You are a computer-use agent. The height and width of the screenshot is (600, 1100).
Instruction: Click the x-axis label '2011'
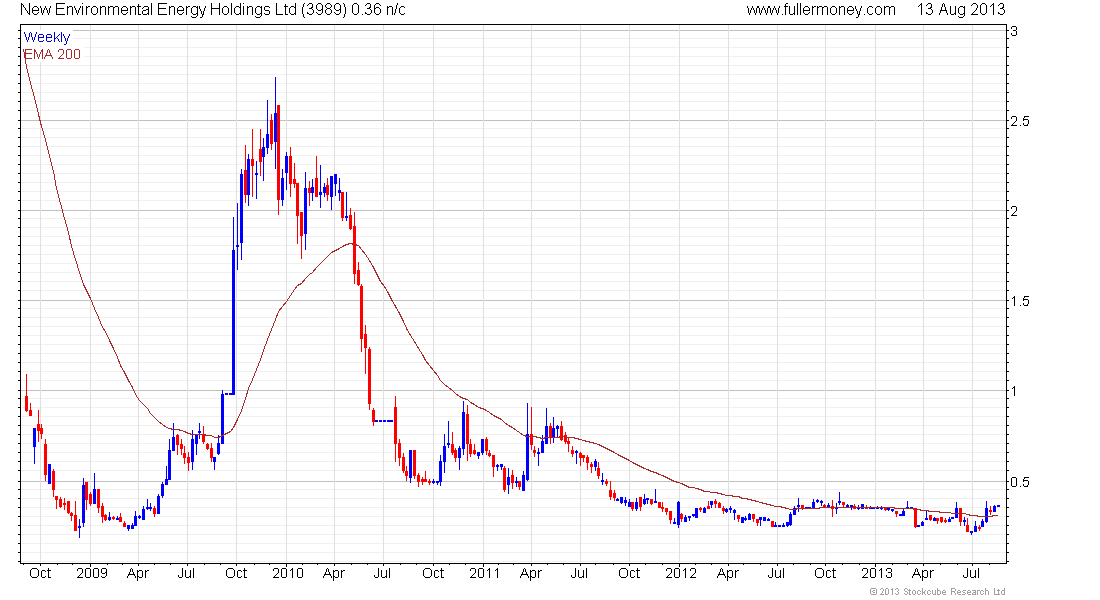tap(484, 573)
